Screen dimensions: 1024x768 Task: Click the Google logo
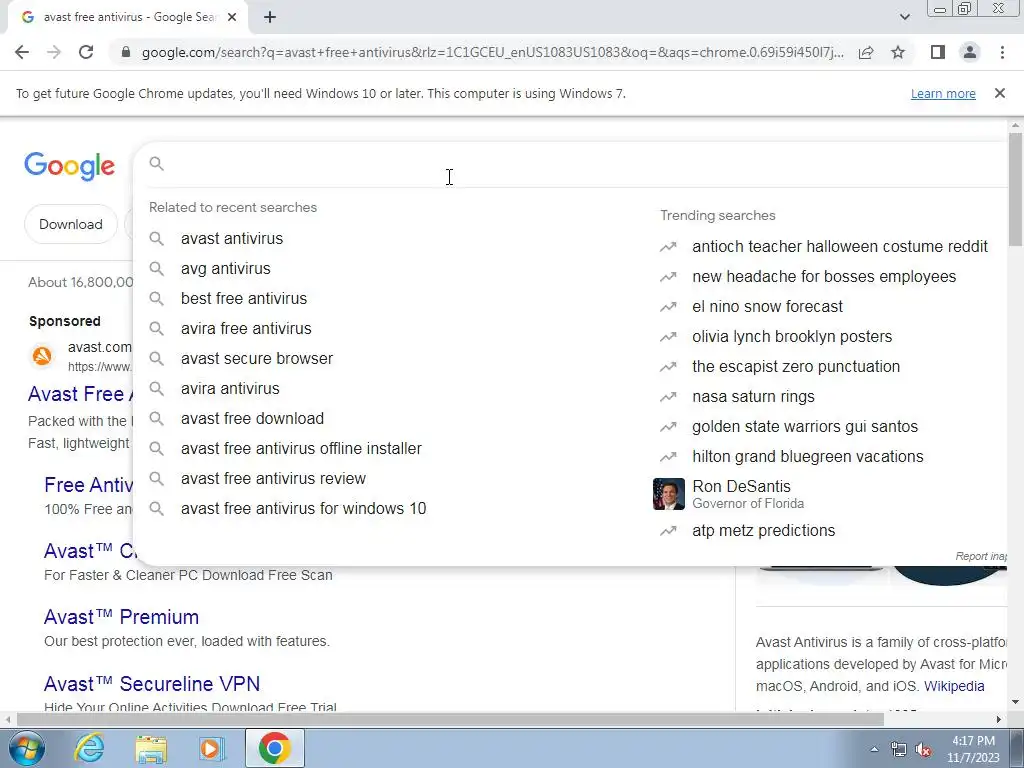(69, 166)
